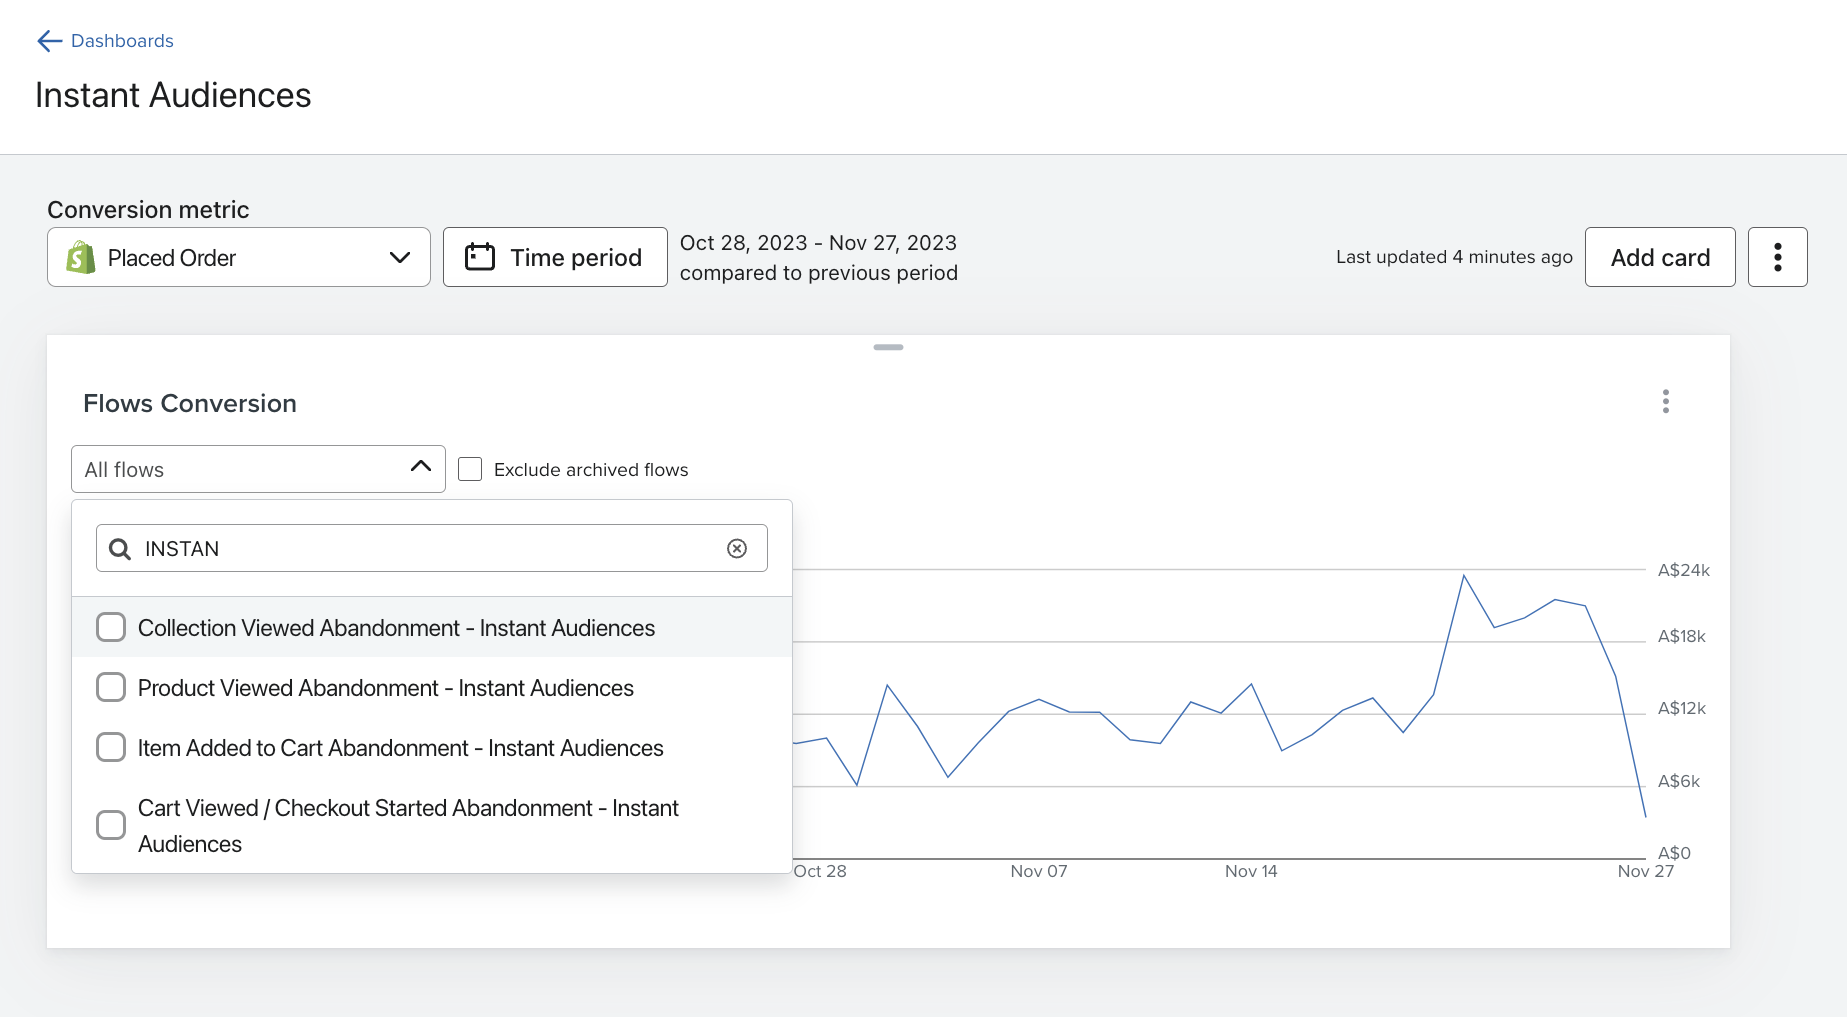Clear the flow search text

click(x=737, y=548)
